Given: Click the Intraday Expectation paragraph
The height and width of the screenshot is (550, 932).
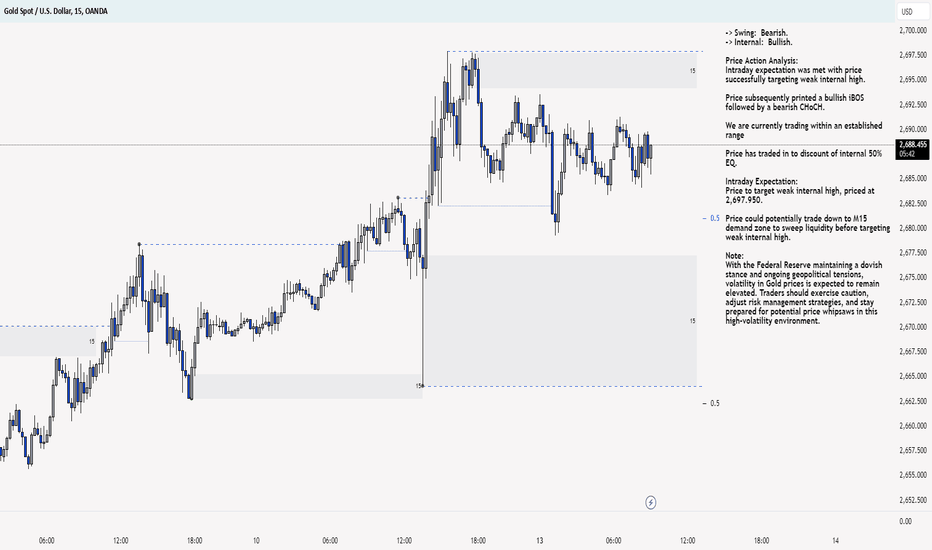Looking at the screenshot, I should (800, 191).
